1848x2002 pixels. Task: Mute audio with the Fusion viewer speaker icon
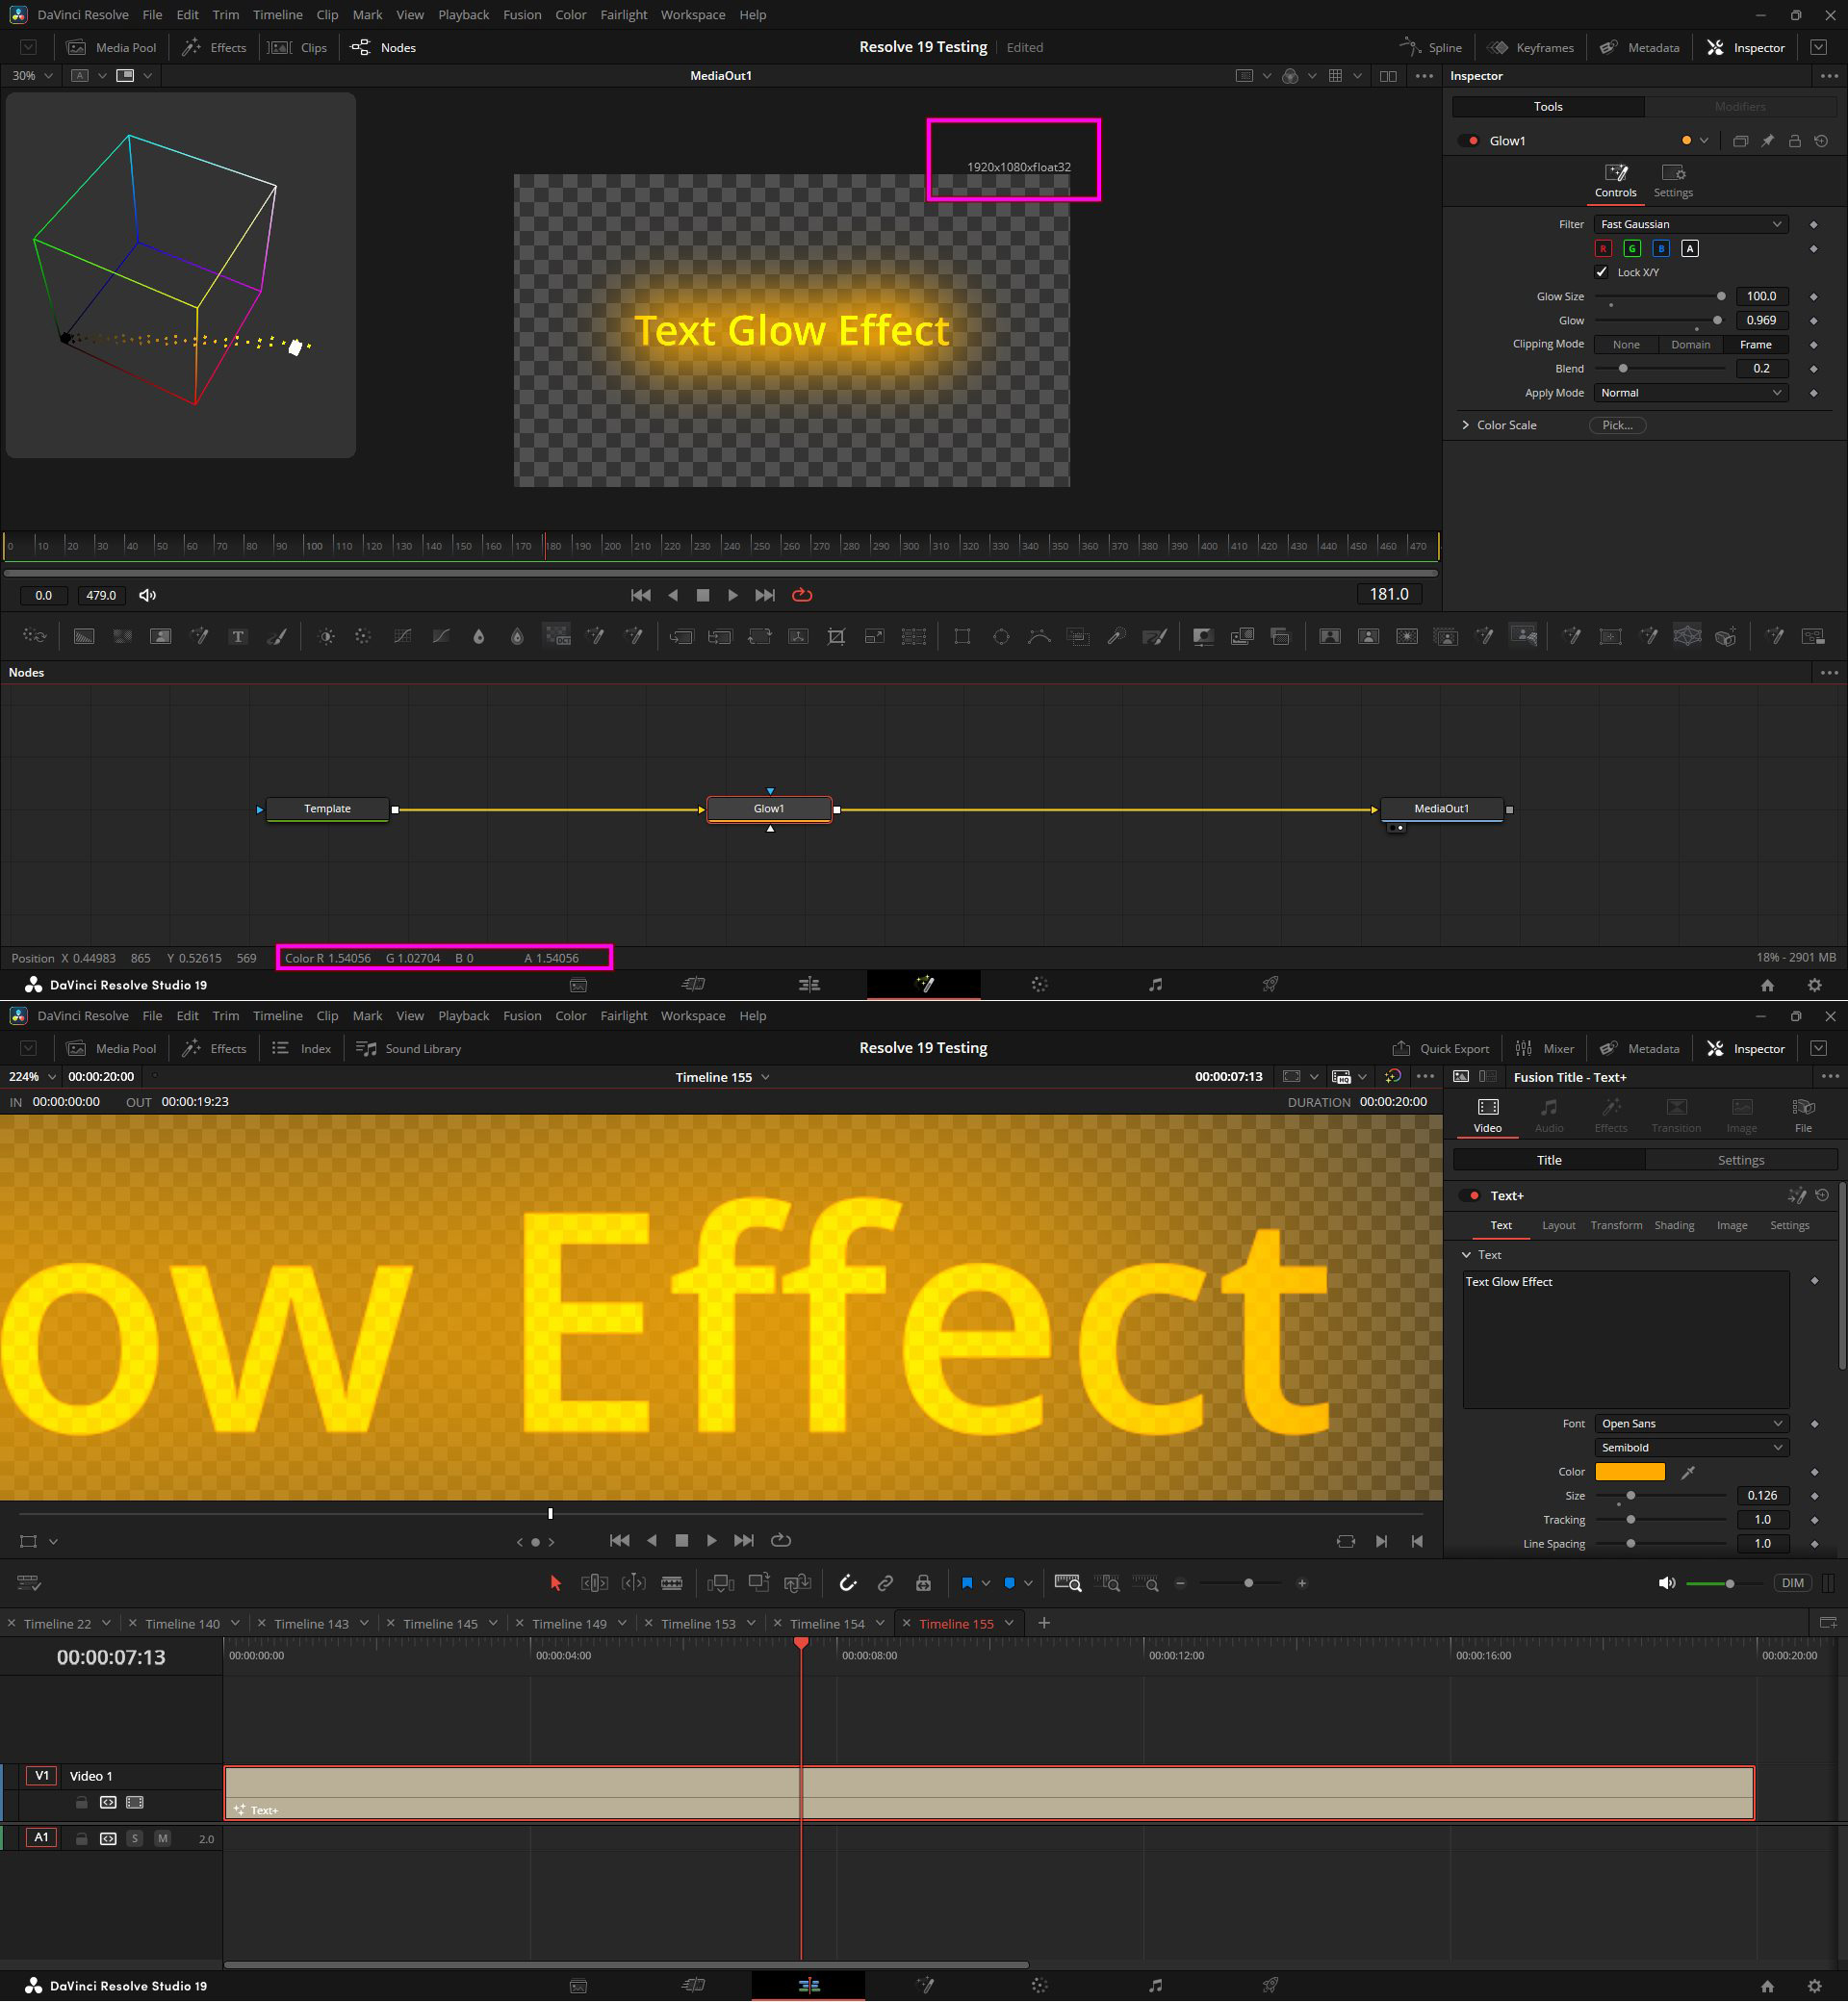click(x=148, y=595)
